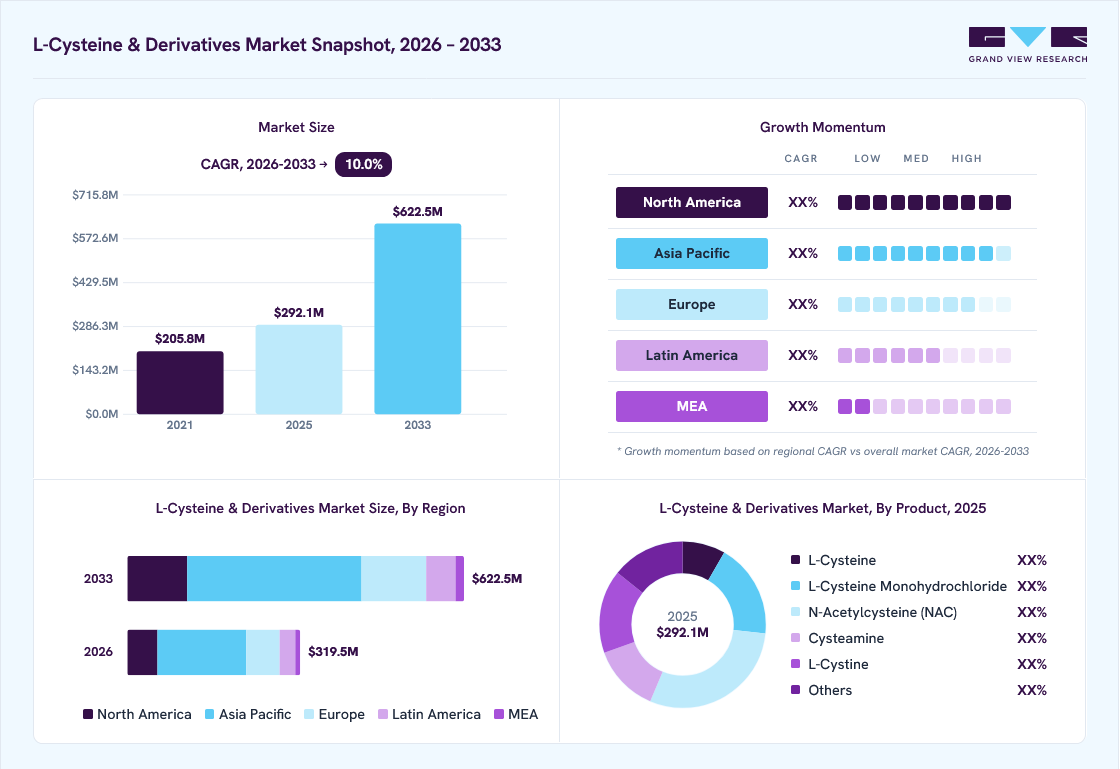1120x769 pixels.
Task: Click the North America segment in 2033 bar
Action: tap(157, 578)
